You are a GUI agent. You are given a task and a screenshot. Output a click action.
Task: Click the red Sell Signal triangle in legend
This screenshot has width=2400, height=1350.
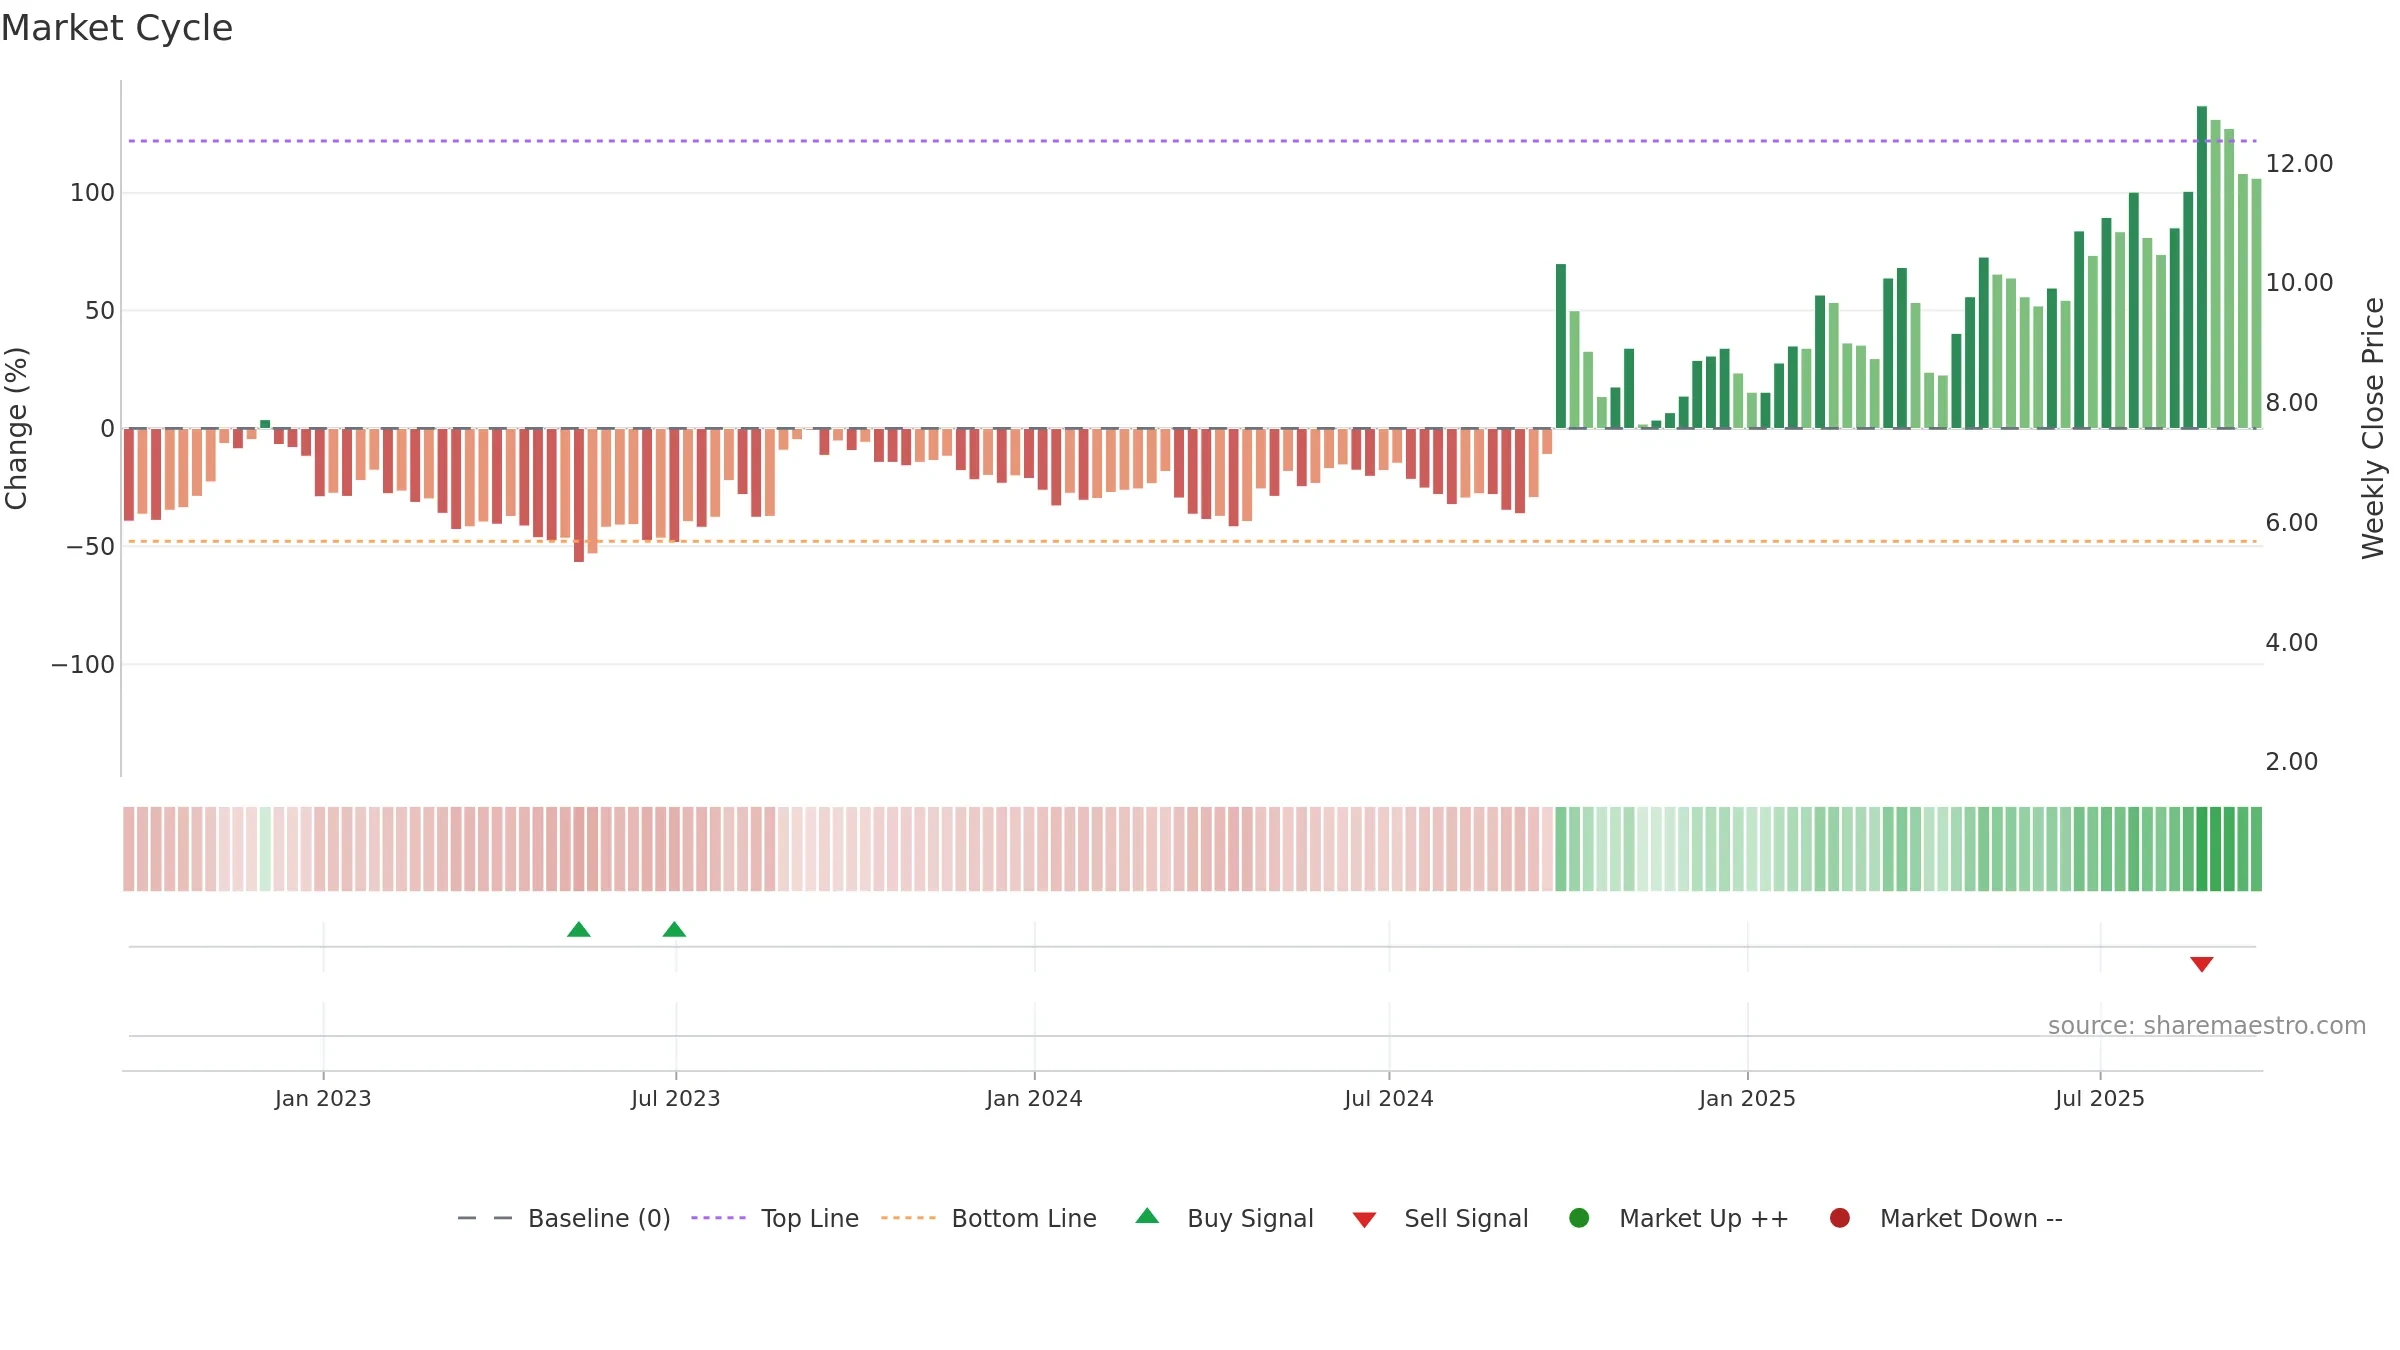[x=1364, y=1220]
